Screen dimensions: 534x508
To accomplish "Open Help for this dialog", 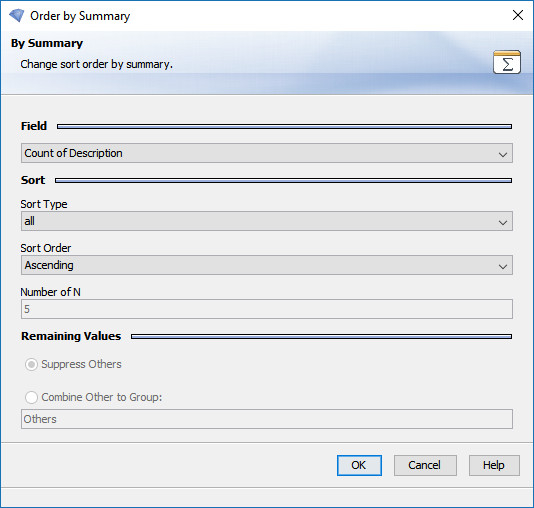I will tap(494, 465).
